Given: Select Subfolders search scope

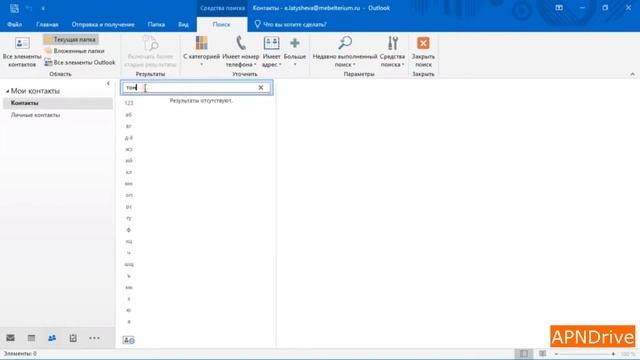Looking at the screenshot, I should pos(74,51).
